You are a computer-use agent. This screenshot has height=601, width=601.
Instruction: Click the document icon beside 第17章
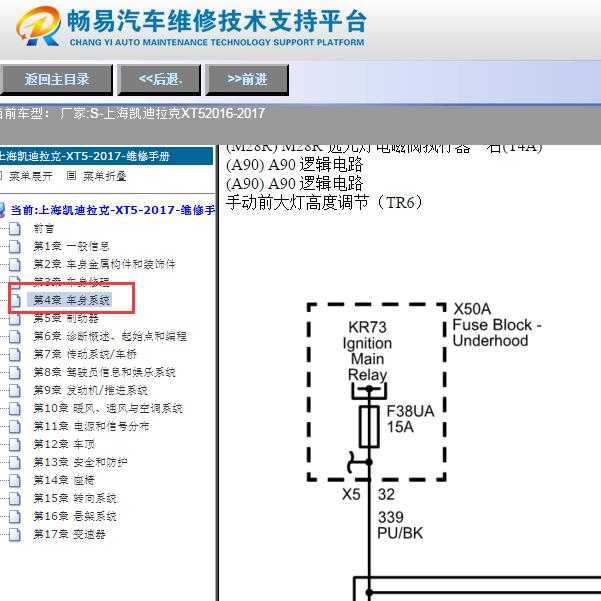(x=15, y=535)
